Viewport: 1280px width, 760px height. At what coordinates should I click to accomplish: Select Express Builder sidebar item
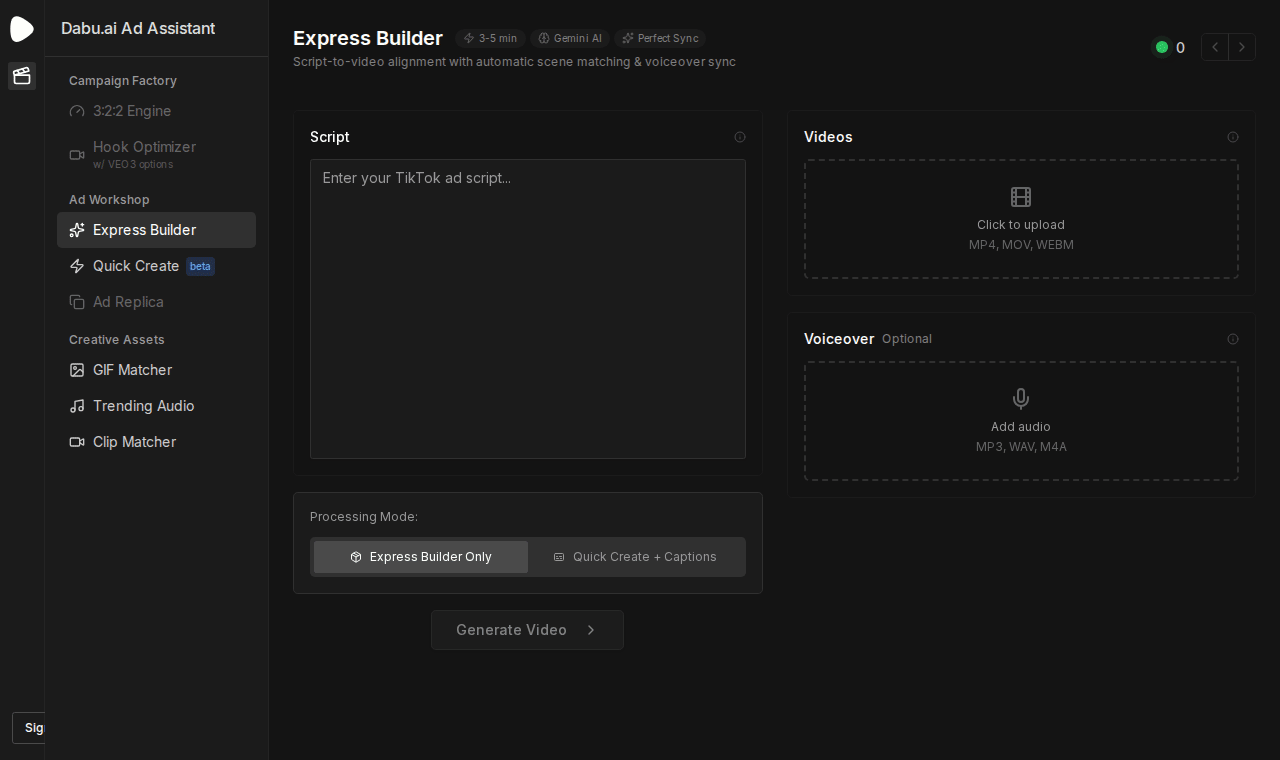(156, 230)
